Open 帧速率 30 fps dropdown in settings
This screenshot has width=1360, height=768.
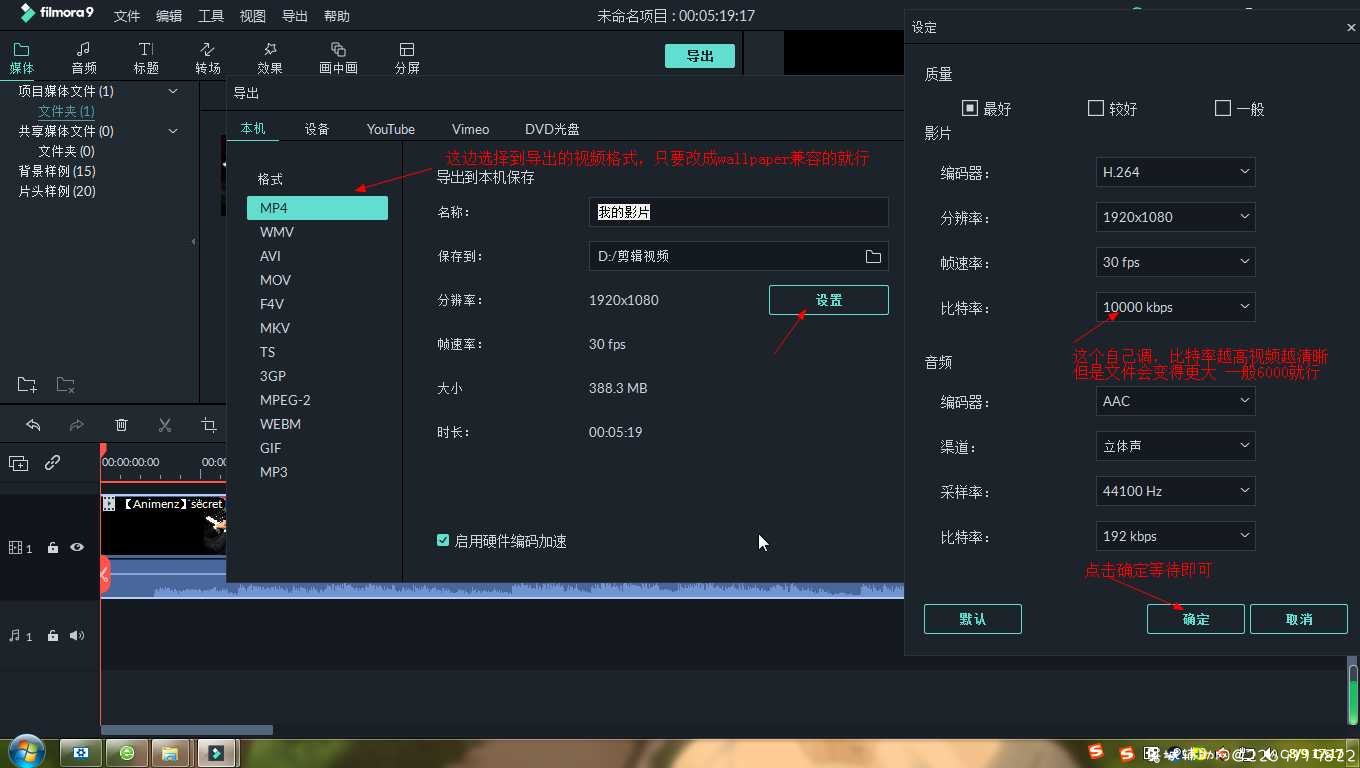[1175, 262]
